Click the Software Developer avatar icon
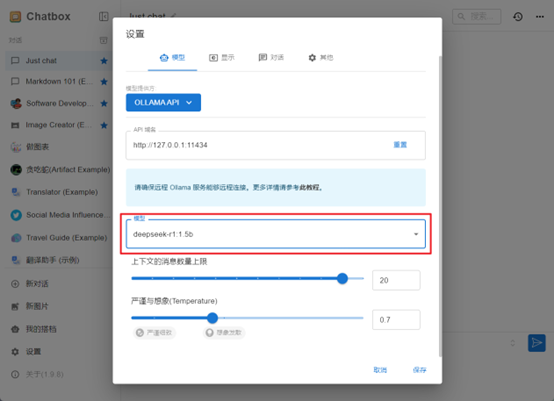Viewport: 554px width, 401px height. coord(16,104)
